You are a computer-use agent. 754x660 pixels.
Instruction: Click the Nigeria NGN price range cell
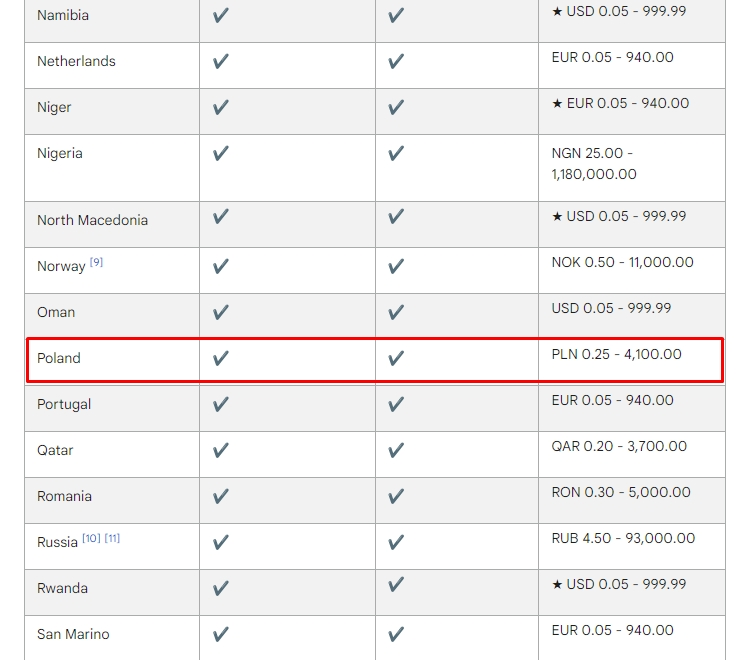click(594, 164)
